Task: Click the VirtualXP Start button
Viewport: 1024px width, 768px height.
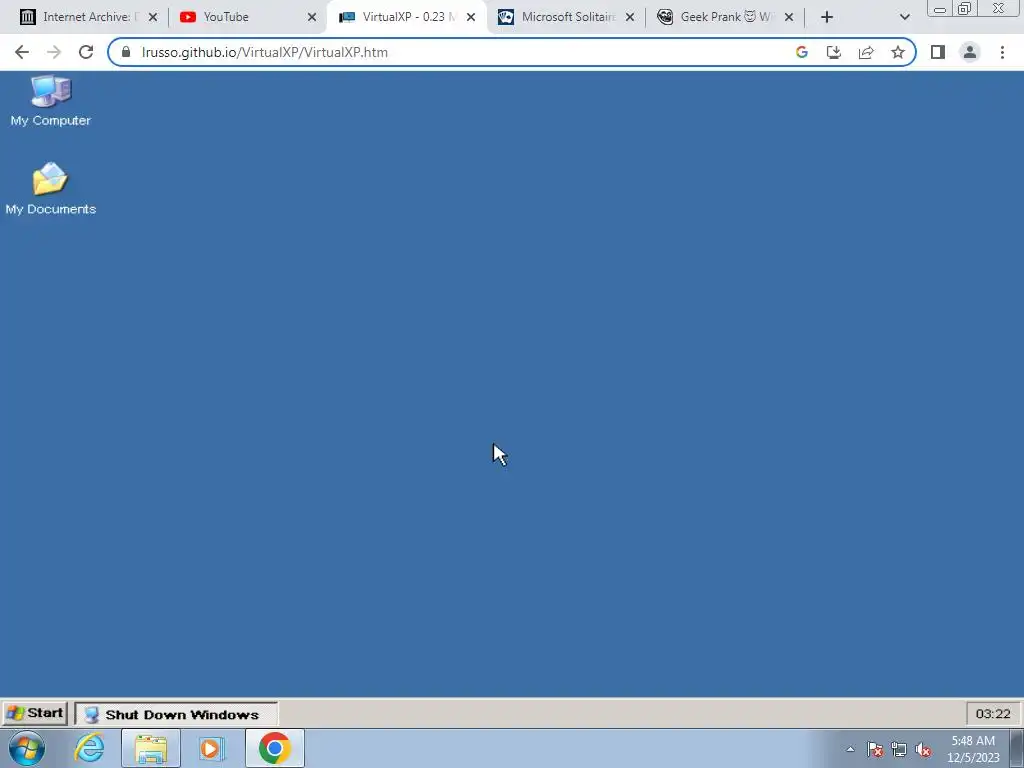Action: pyautogui.click(x=35, y=713)
